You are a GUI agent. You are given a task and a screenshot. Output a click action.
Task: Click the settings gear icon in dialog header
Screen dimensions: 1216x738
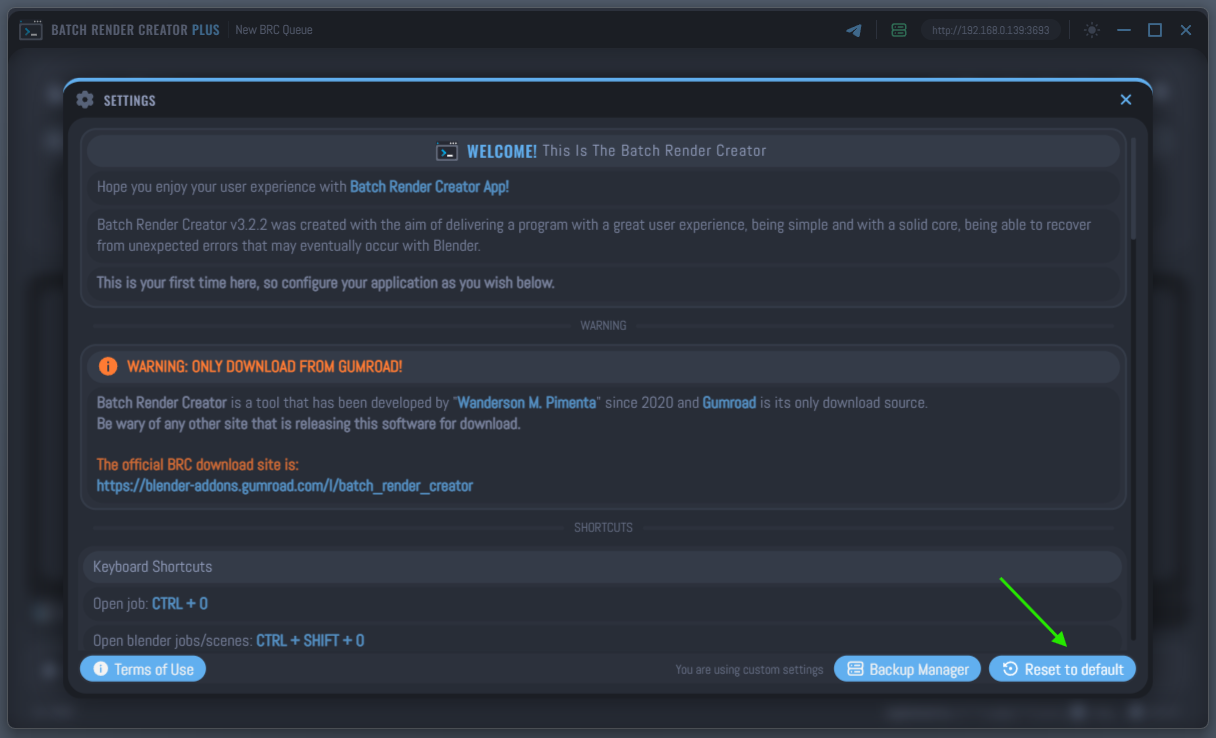[x=85, y=100]
